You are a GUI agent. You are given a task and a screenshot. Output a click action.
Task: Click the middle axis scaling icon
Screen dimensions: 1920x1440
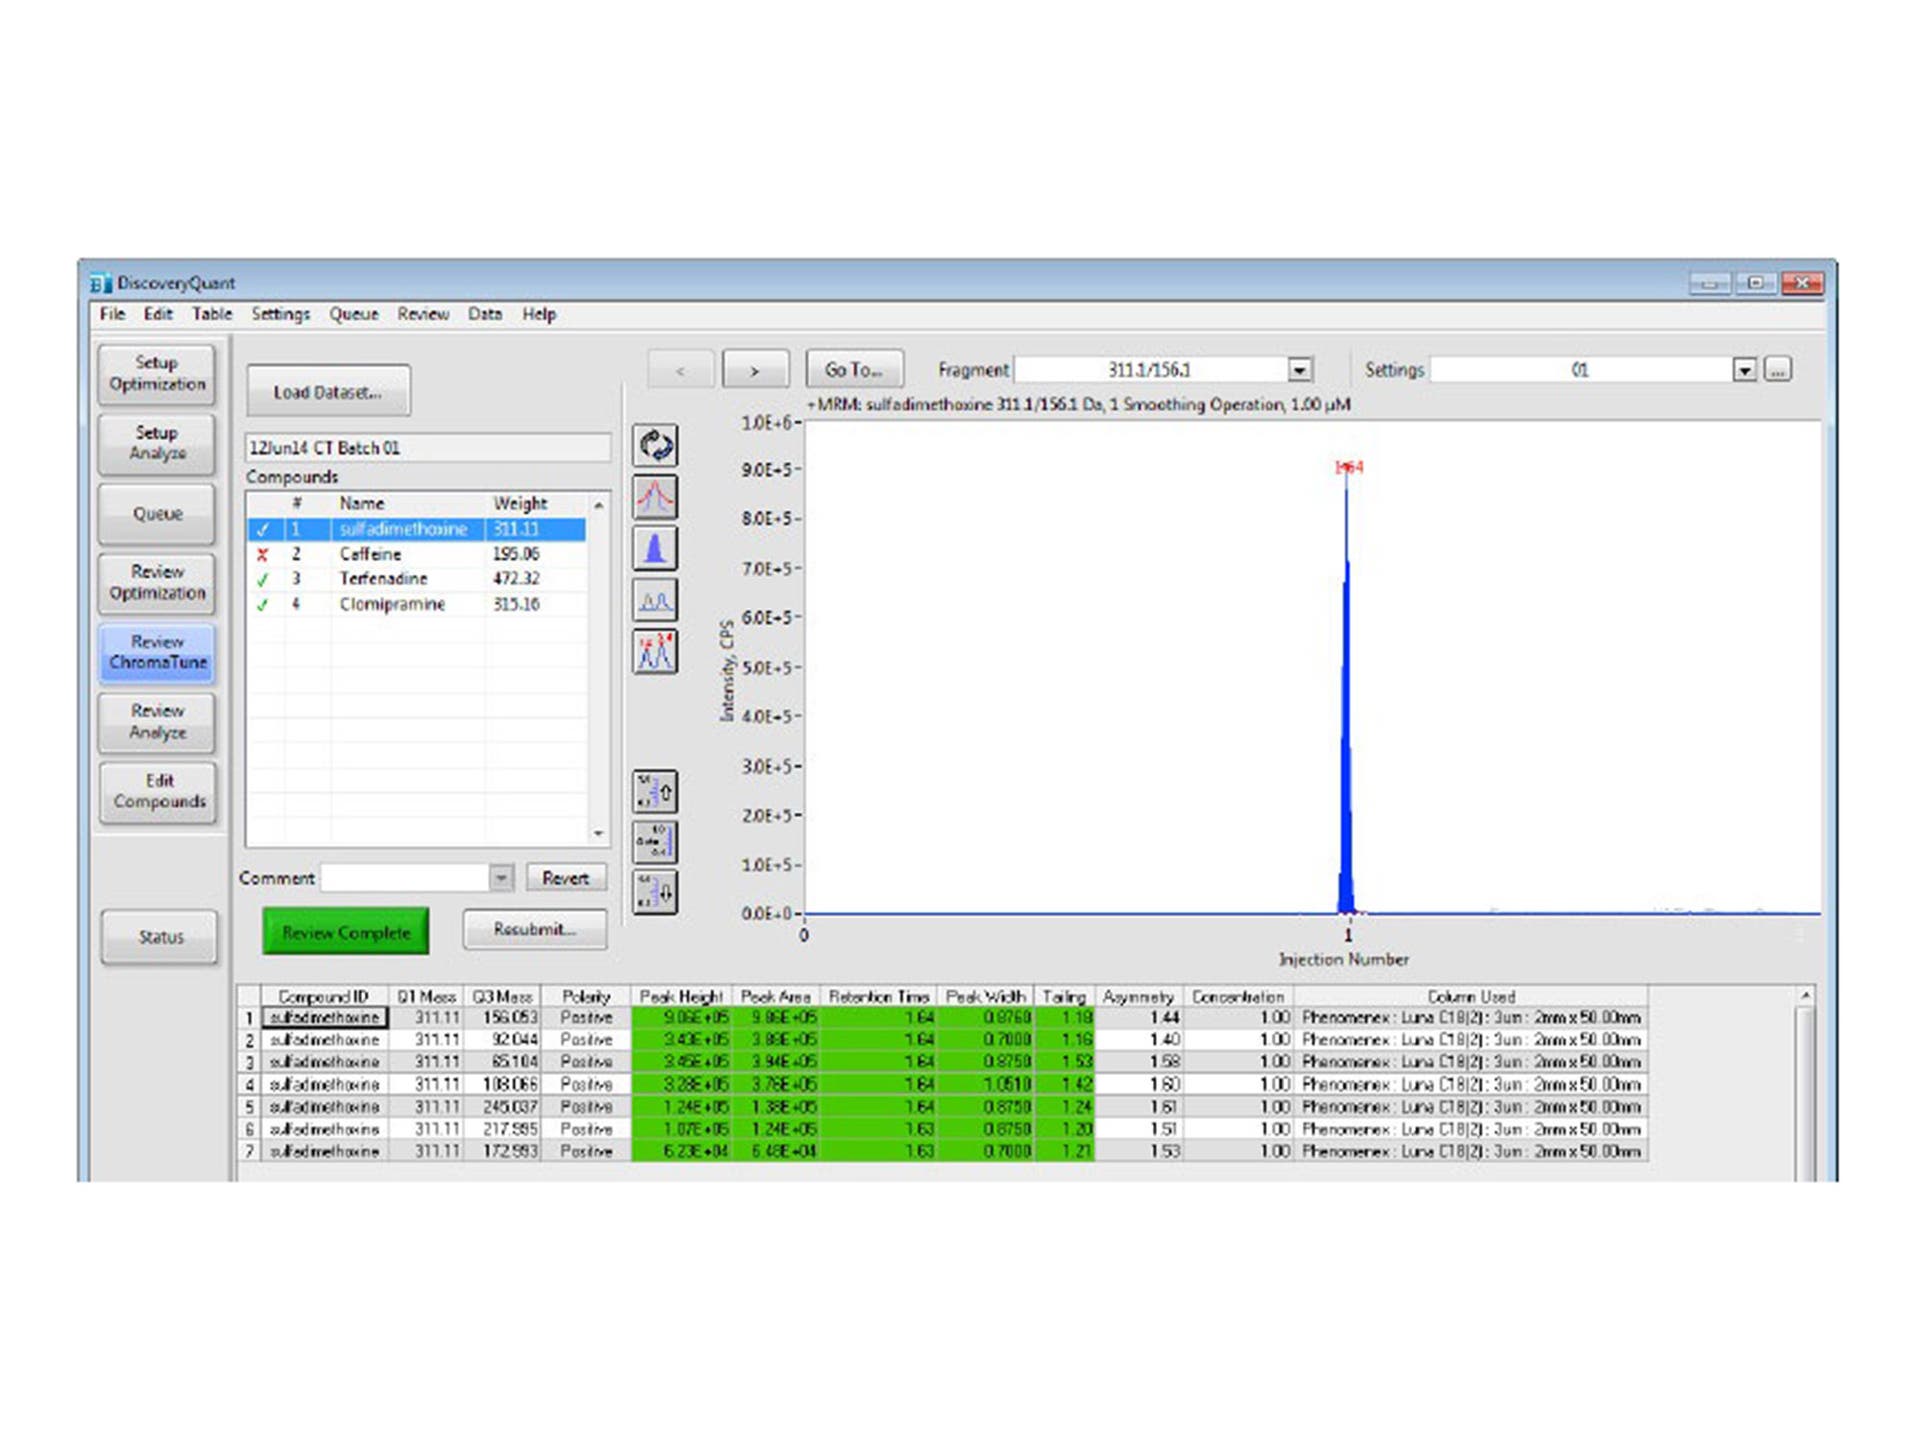(655, 842)
